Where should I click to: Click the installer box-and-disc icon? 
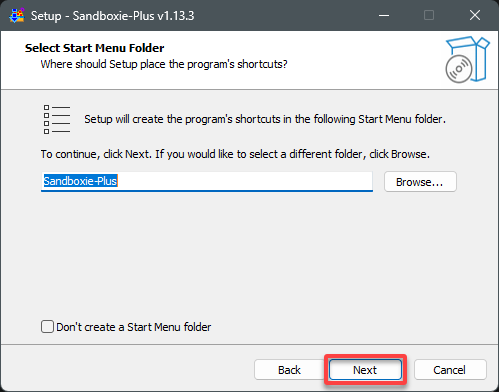467,60
